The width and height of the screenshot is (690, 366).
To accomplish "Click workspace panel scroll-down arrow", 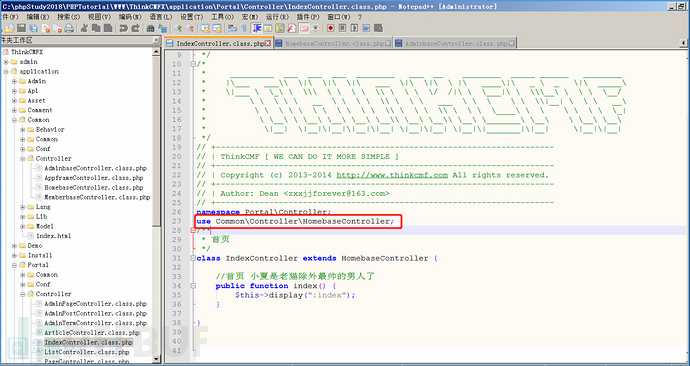I will click(x=156, y=359).
